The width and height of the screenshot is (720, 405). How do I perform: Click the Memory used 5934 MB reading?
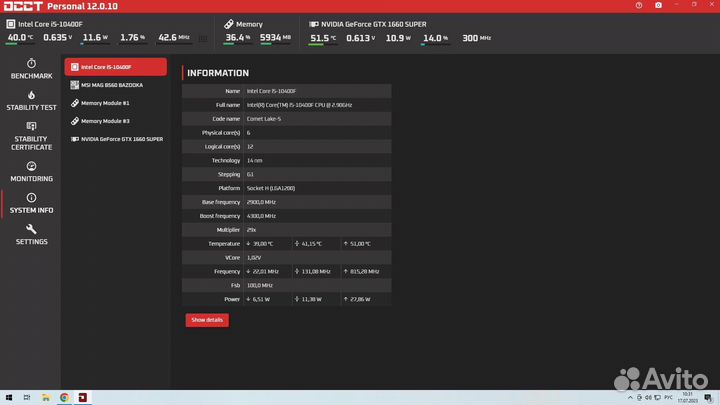coord(275,38)
